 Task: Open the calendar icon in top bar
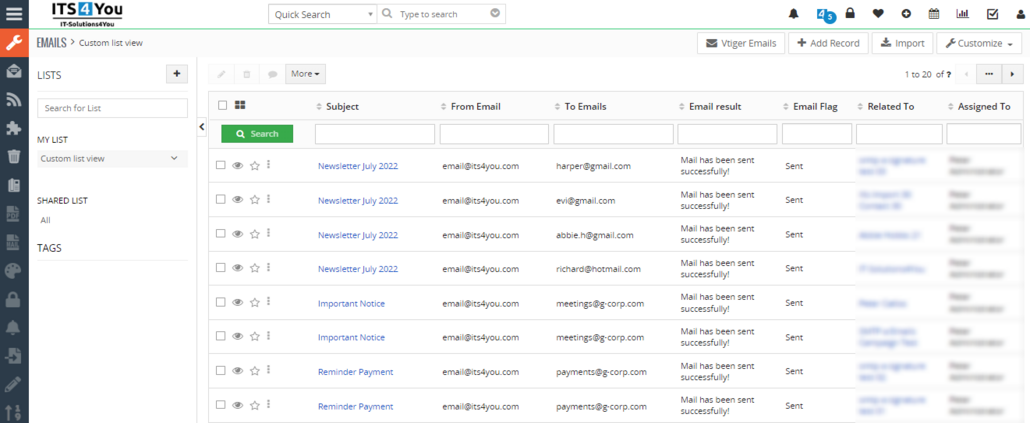tap(934, 14)
